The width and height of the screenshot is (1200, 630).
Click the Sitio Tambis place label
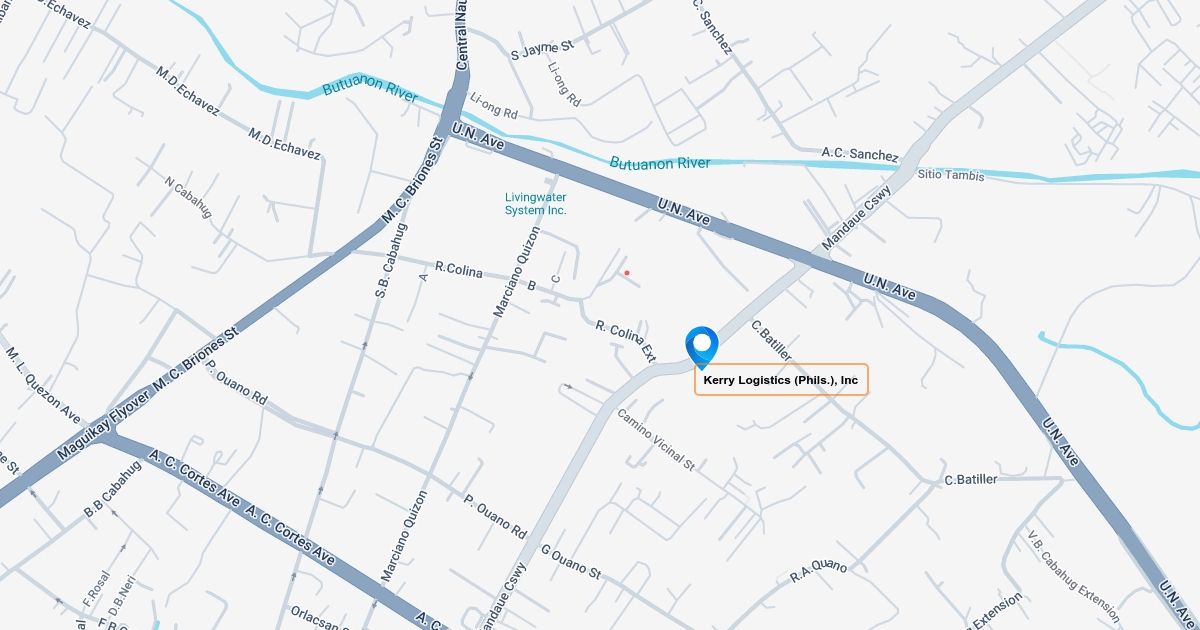pos(951,175)
